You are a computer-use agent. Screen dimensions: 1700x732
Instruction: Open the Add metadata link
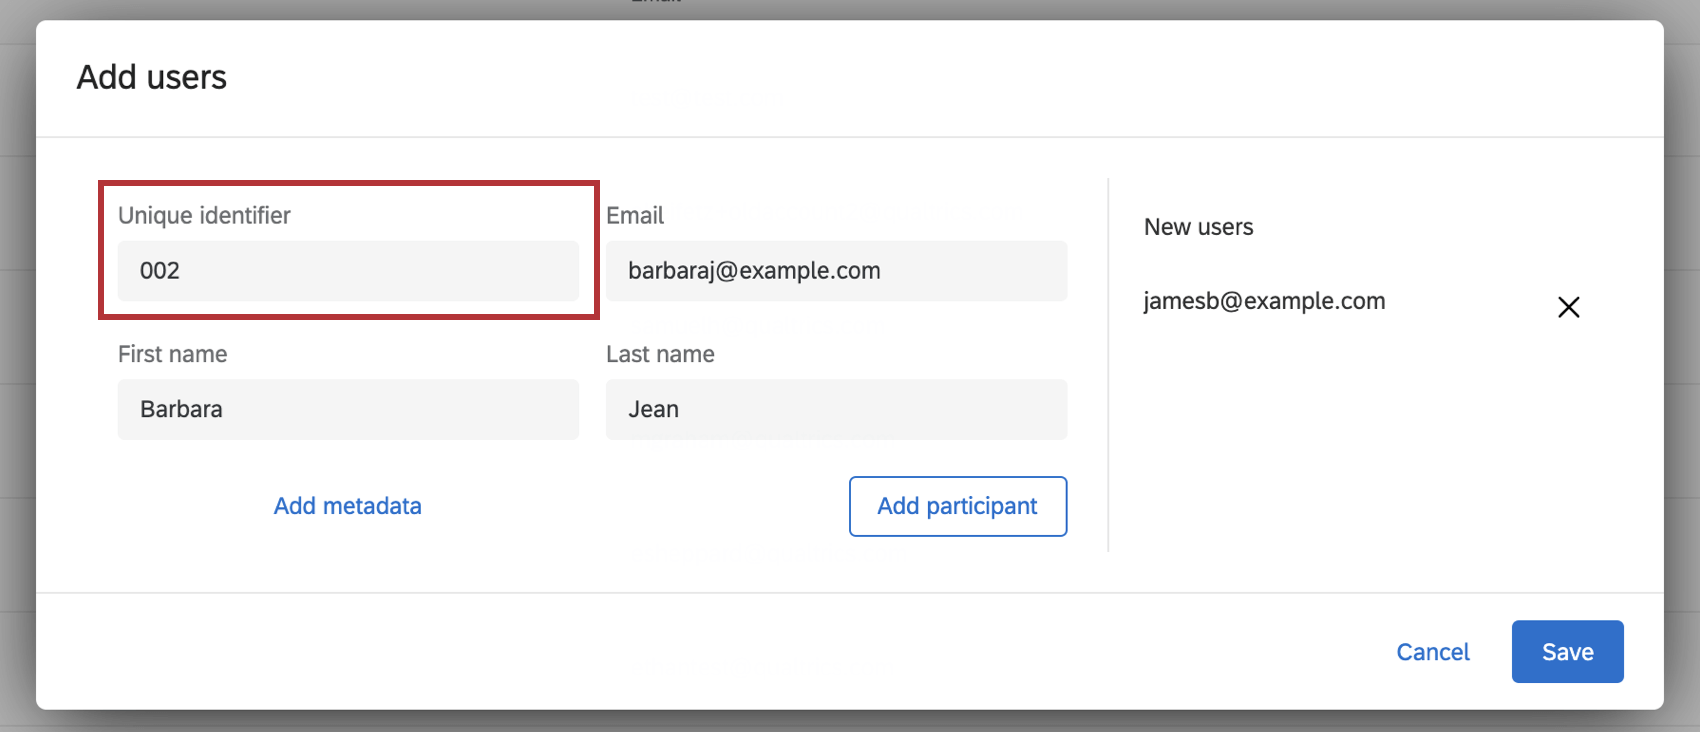pyautogui.click(x=347, y=506)
